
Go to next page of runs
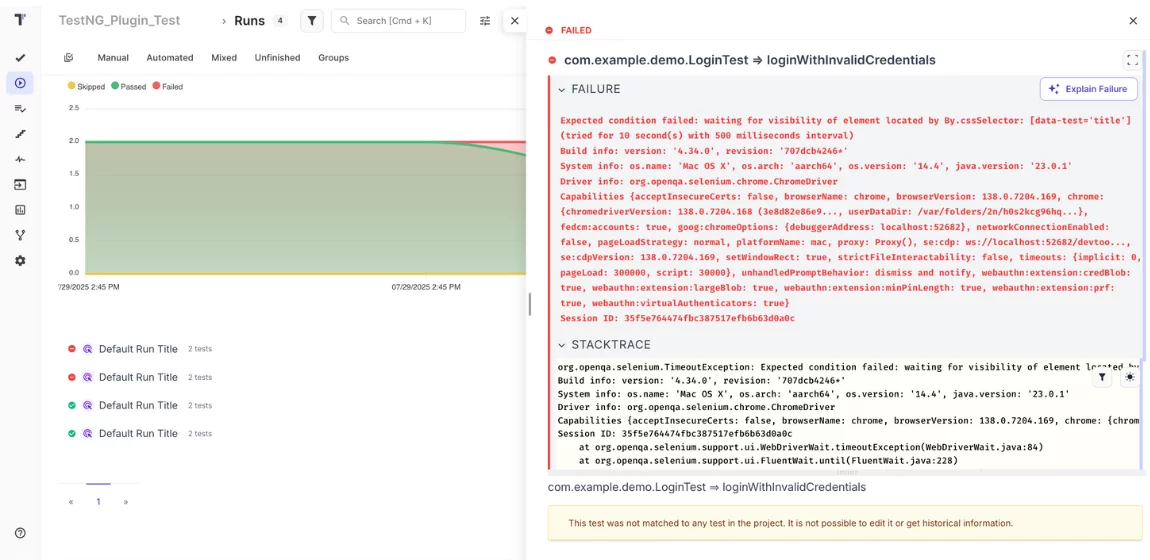point(125,502)
